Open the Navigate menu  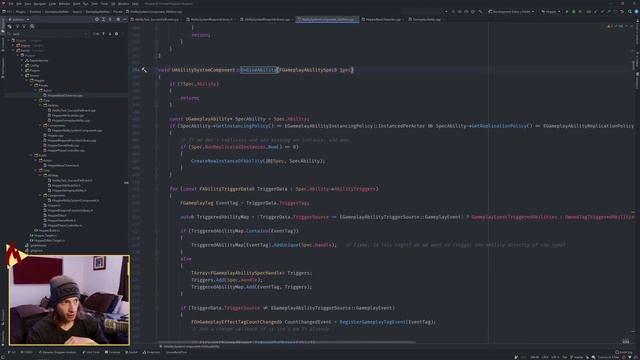40,4
